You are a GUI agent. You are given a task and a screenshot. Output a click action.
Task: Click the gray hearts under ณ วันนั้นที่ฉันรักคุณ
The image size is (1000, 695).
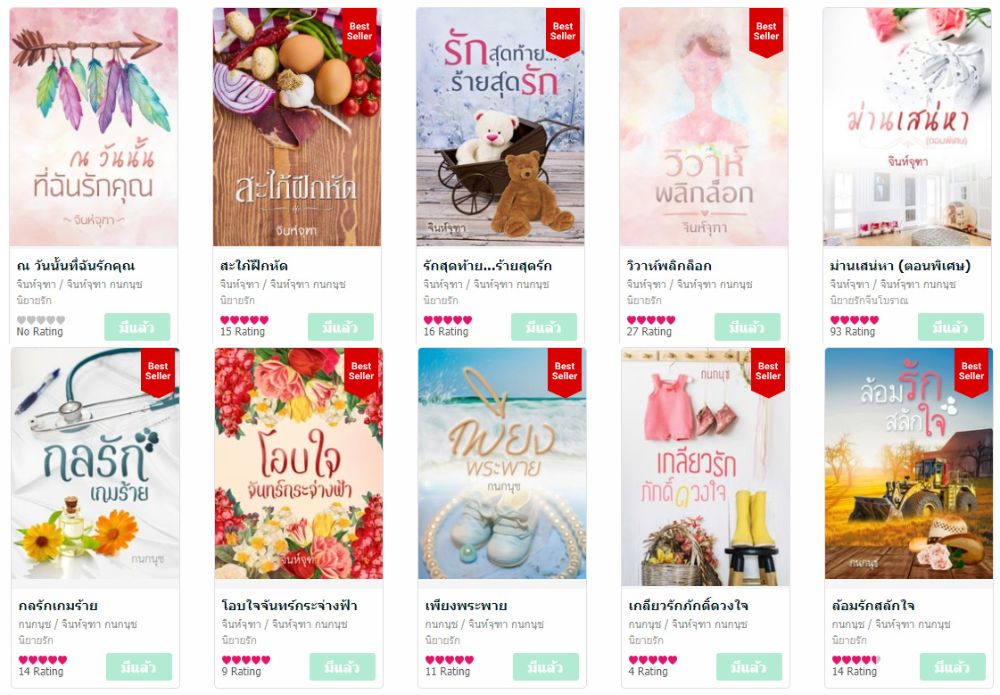pos(41,320)
